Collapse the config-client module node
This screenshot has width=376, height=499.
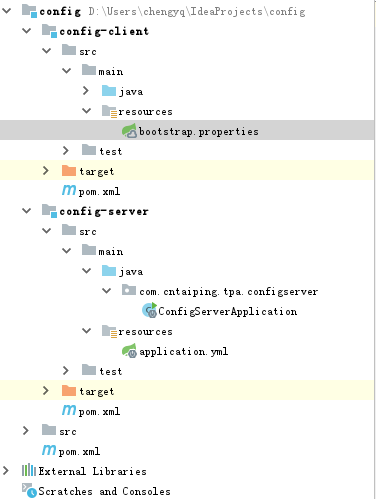click(26, 31)
